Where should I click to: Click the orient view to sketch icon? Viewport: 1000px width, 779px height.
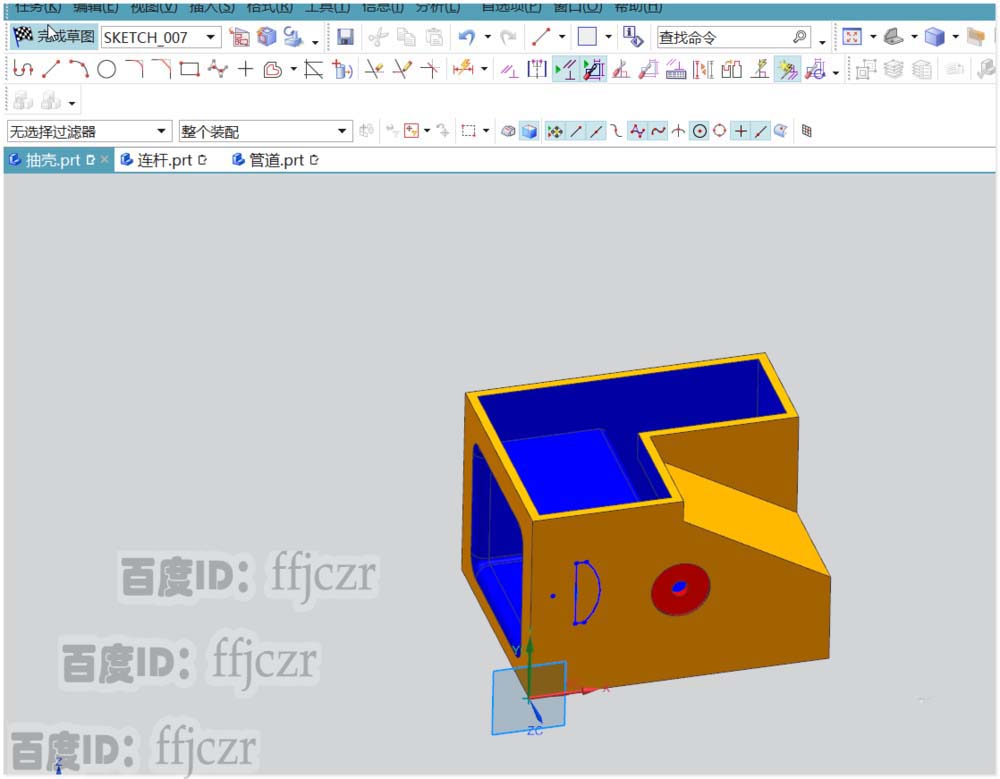click(x=239, y=37)
